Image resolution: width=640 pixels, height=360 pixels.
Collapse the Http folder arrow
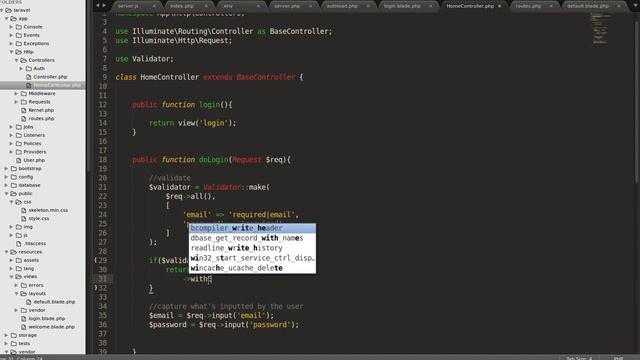pos(11,52)
